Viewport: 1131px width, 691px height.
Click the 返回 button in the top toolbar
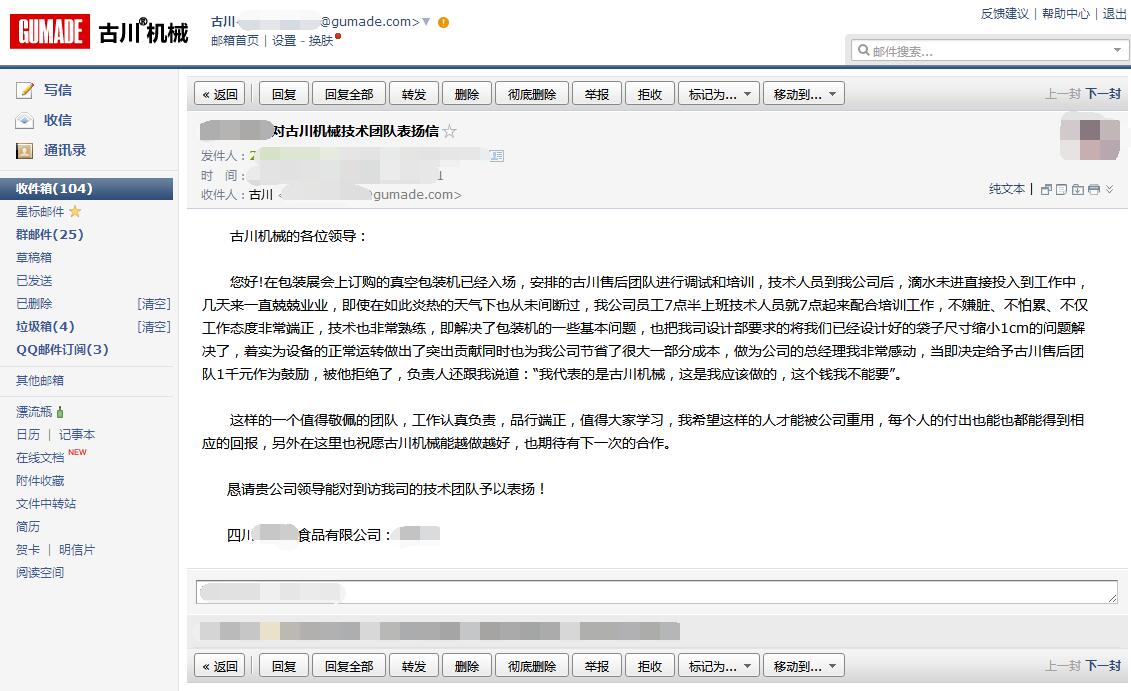pos(220,94)
